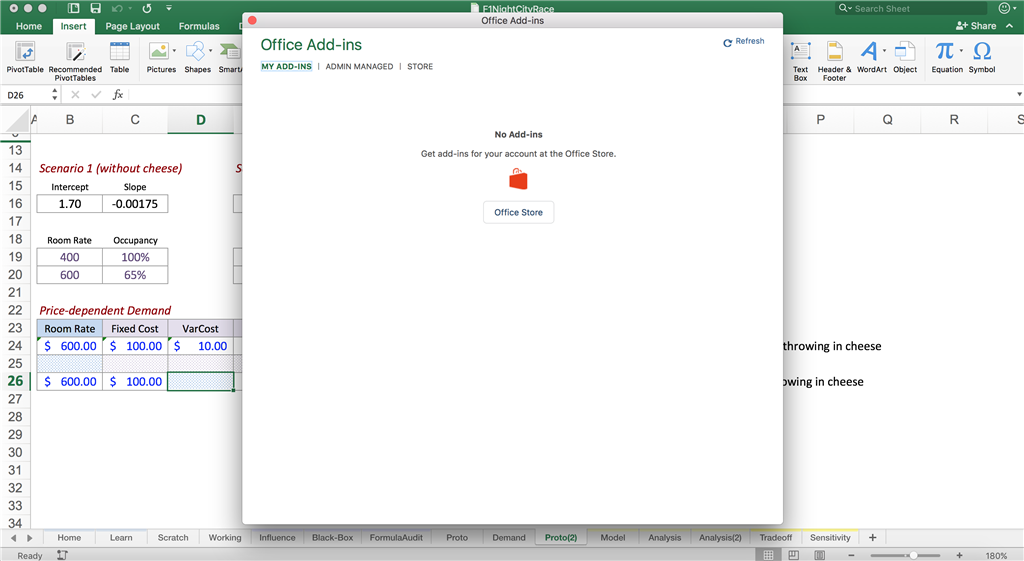Screen dimensions: 1024x561
Task: Switch to Page Layout view in status bar
Action: (793, 555)
